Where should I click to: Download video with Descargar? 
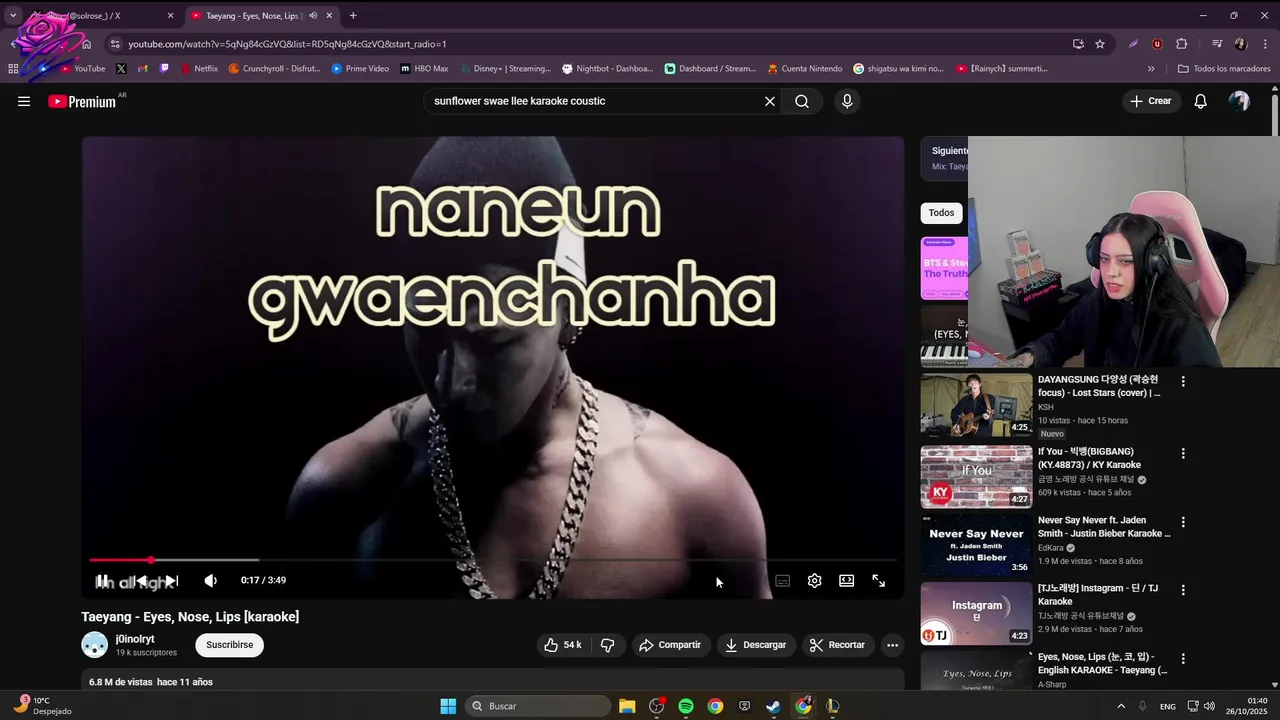tap(756, 645)
